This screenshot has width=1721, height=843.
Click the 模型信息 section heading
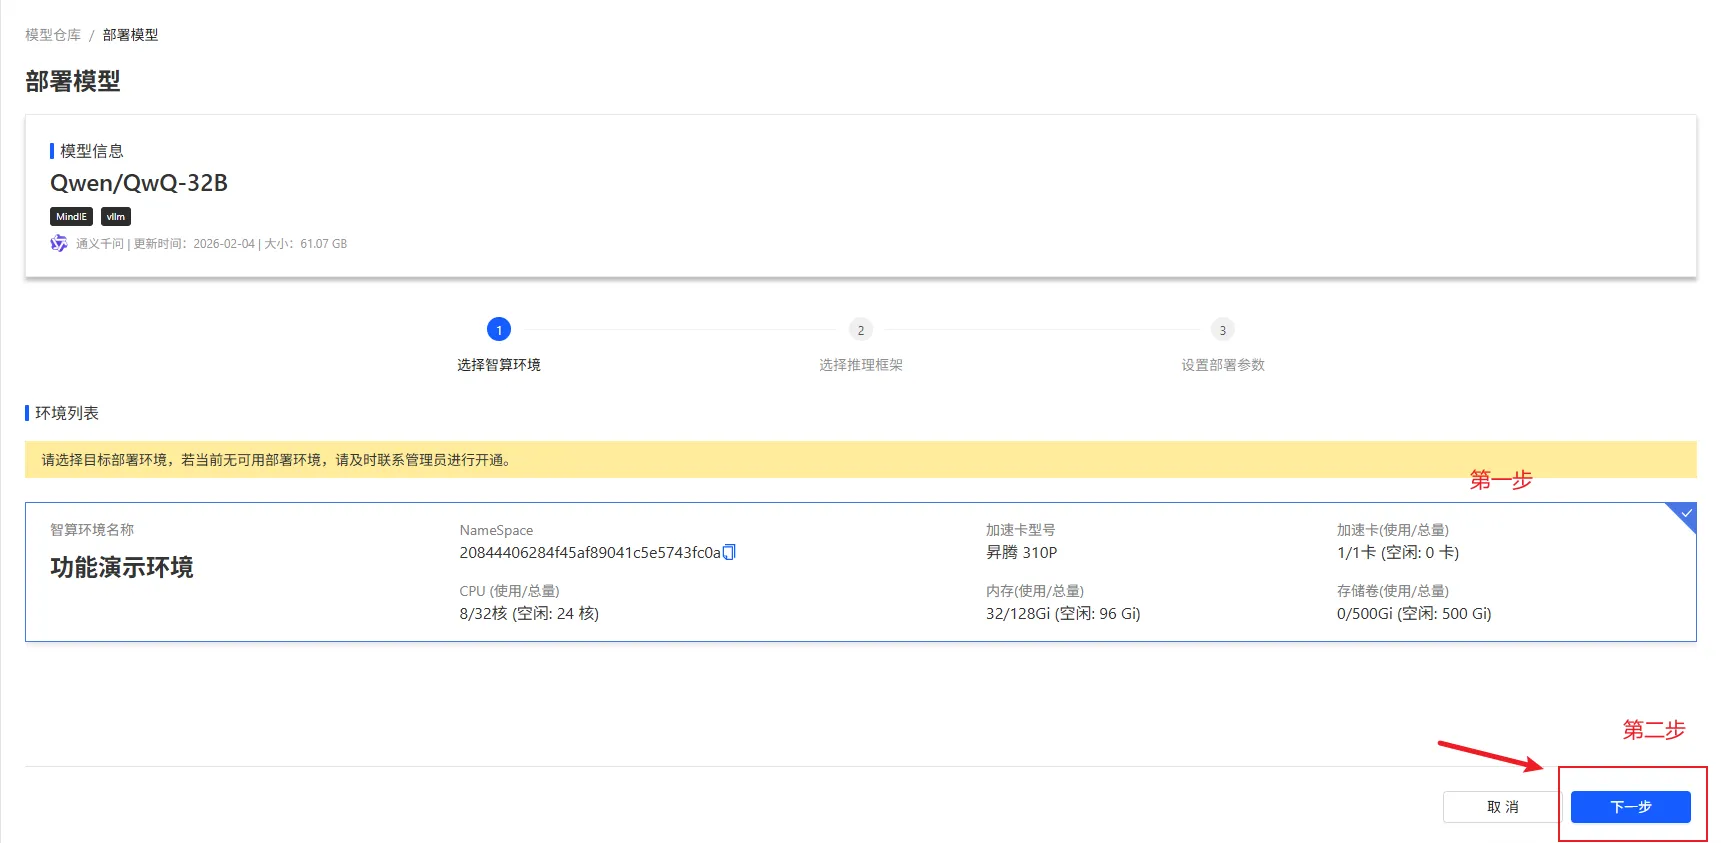point(92,151)
